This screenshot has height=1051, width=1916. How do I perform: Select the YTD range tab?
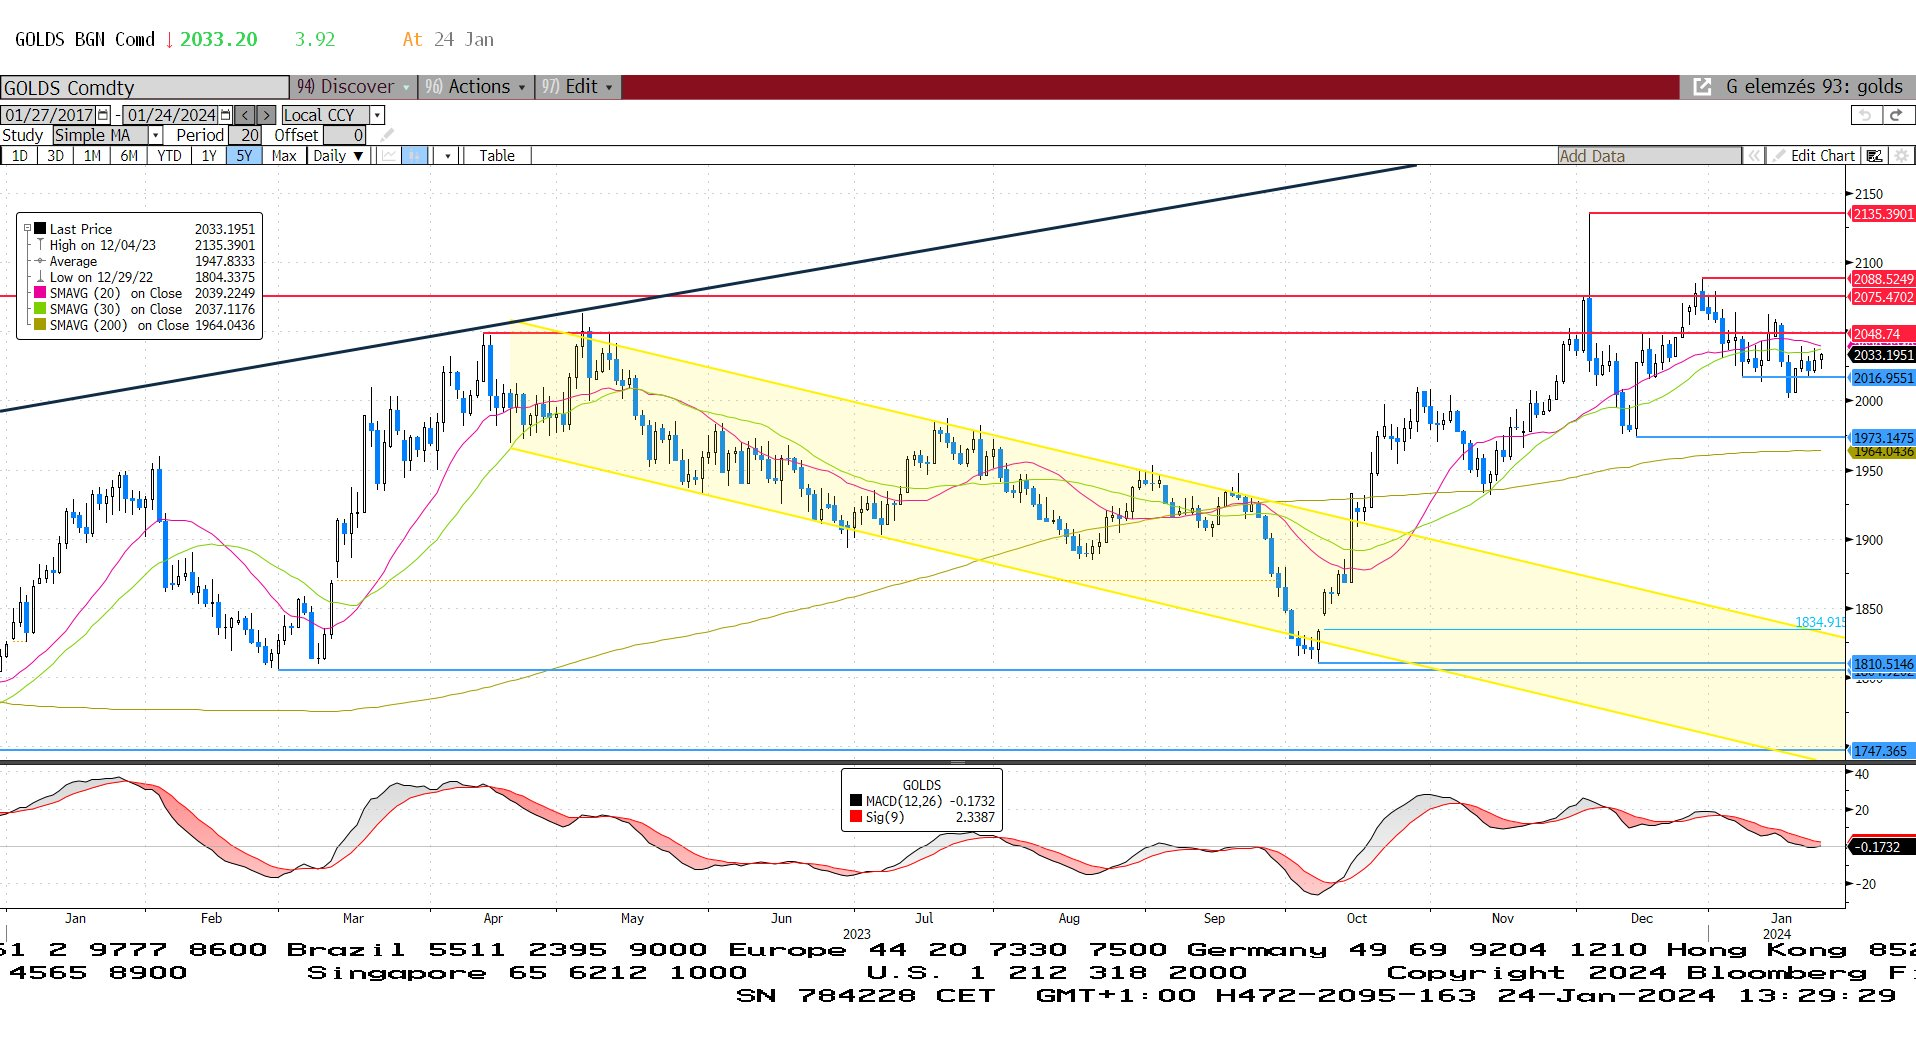point(169,156)
